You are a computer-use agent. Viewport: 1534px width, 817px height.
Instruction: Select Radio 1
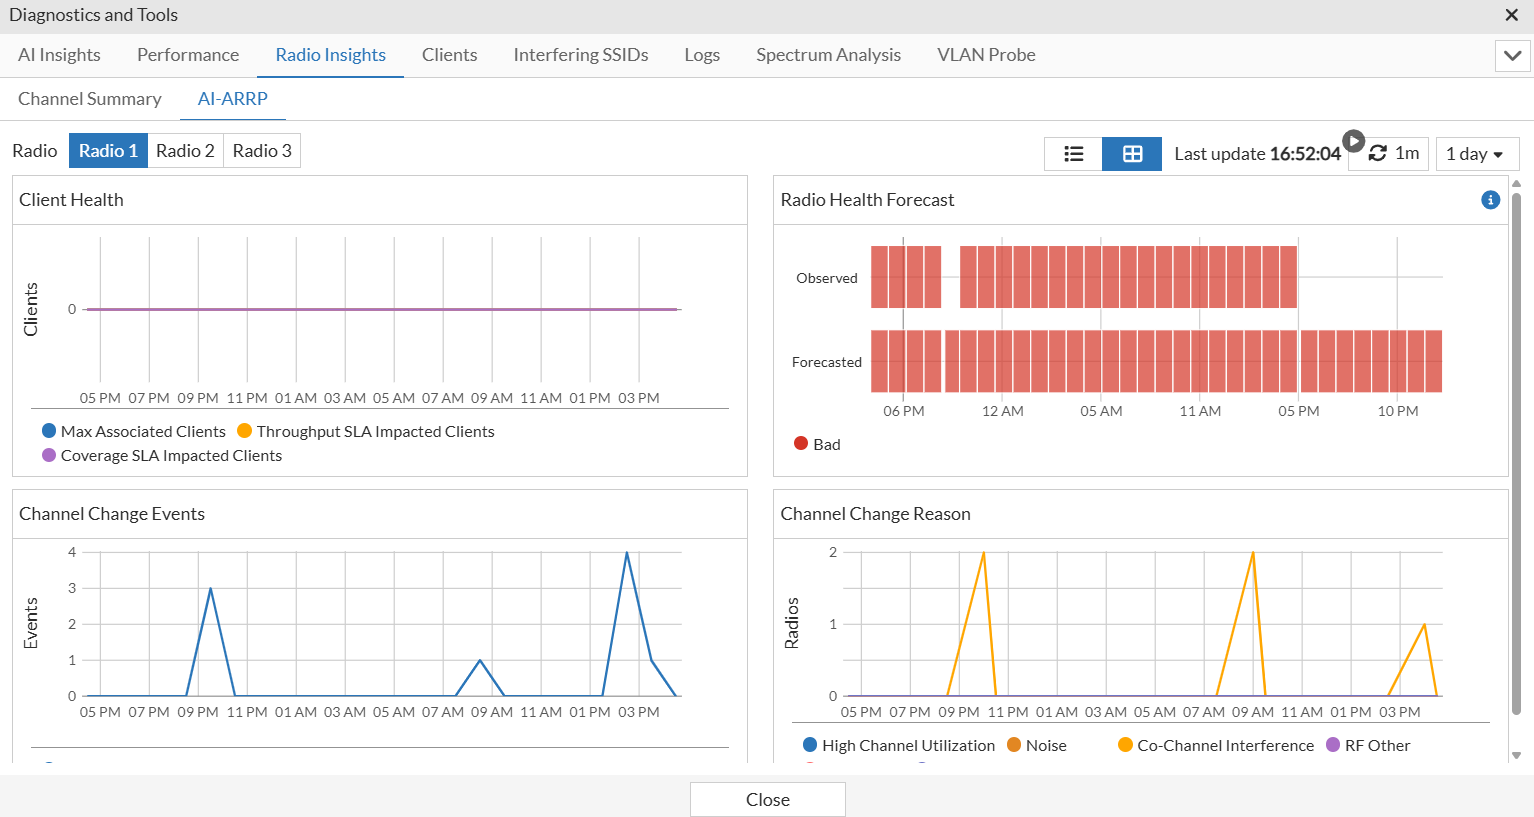(108, 151)
